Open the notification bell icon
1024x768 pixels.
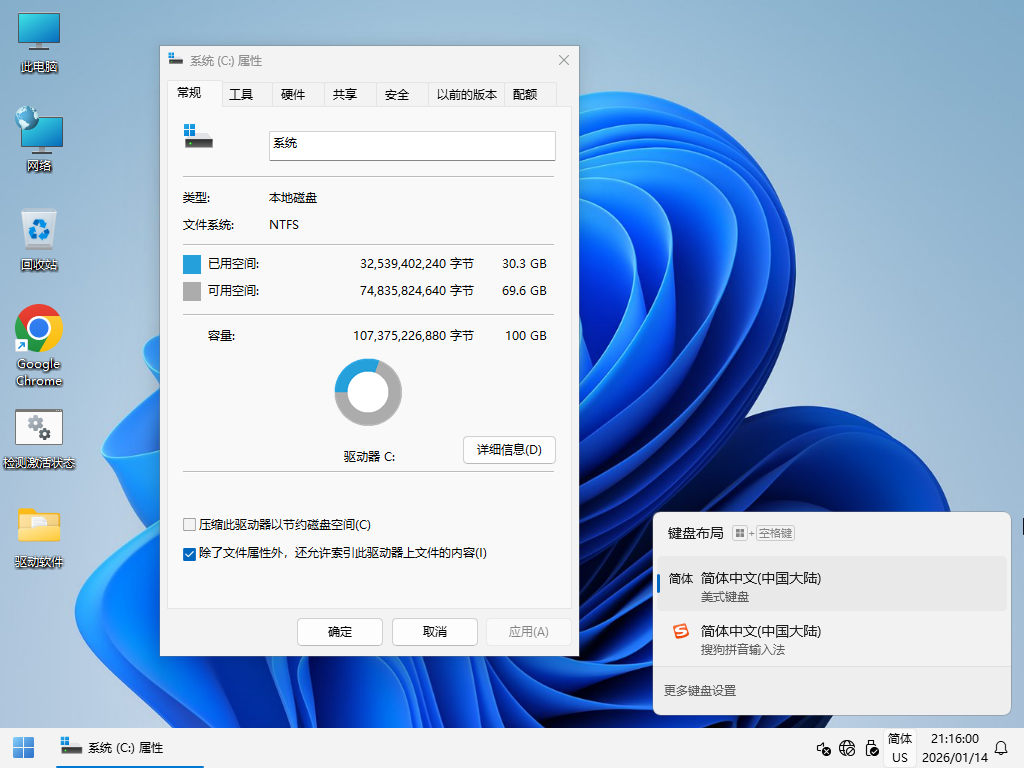coord(1000,748)
